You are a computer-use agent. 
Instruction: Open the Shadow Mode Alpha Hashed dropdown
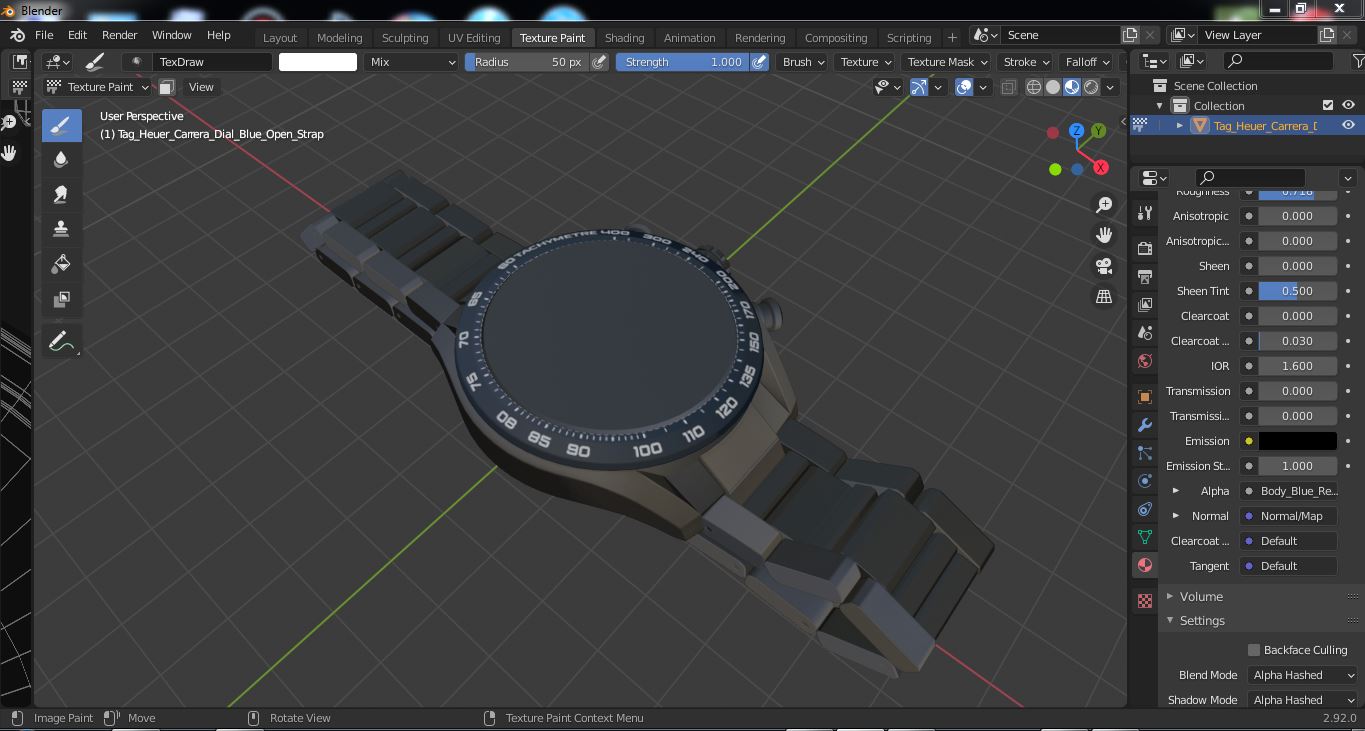pos(1303,700)
